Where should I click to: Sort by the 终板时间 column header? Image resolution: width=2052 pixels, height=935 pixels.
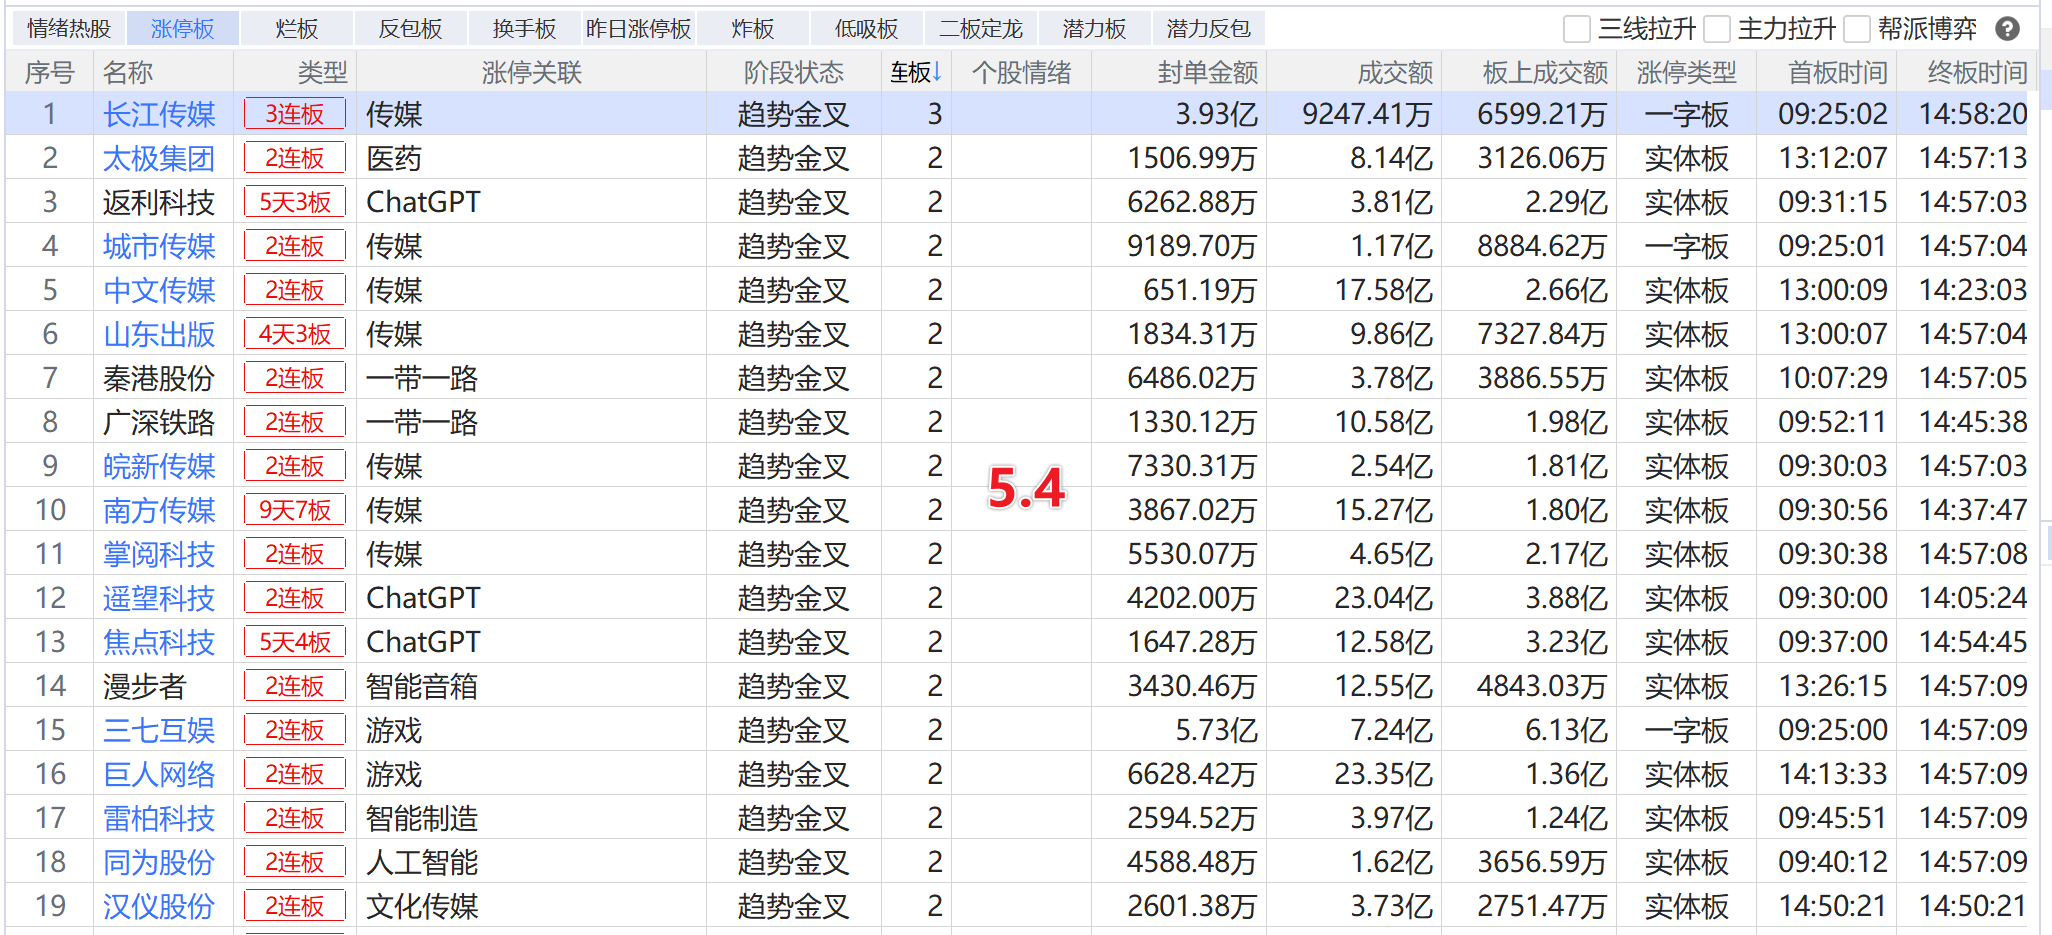point(1978,72)
